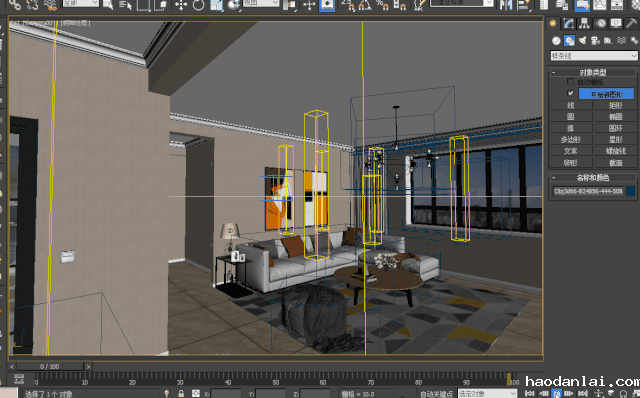The width and height of the screenshot is (640, 398).
Task: Enable the 自动栅格 AutoGrid checkbox
Action: (571, 82)
